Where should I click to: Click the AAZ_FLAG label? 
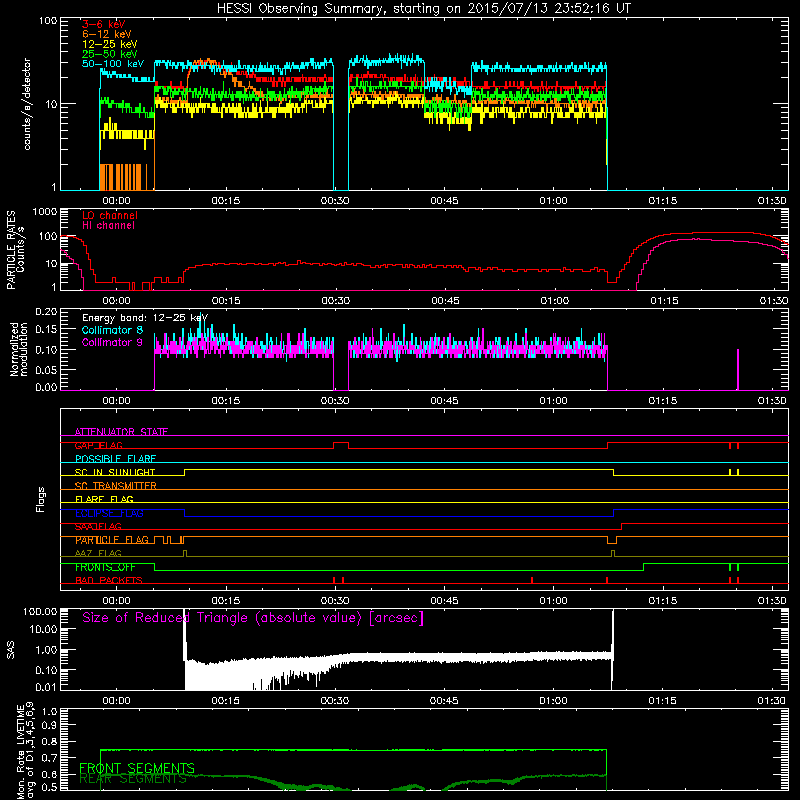click(x=98, y=554)
